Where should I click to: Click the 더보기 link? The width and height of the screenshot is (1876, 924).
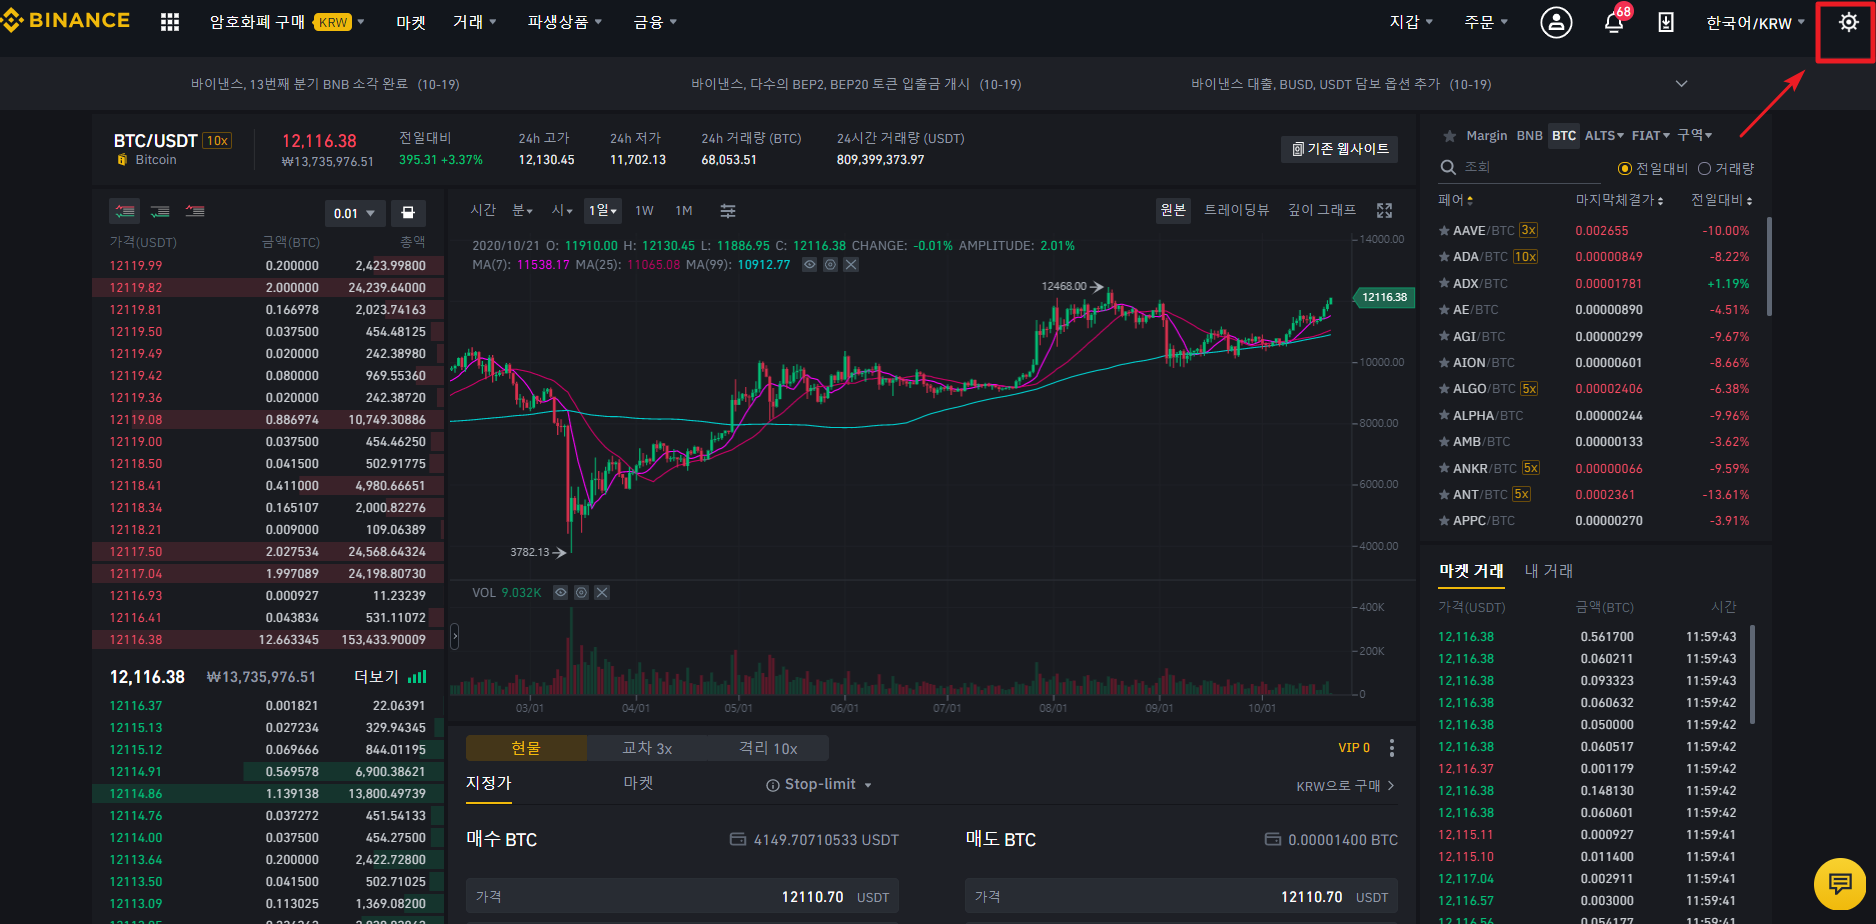pos(378,676)
